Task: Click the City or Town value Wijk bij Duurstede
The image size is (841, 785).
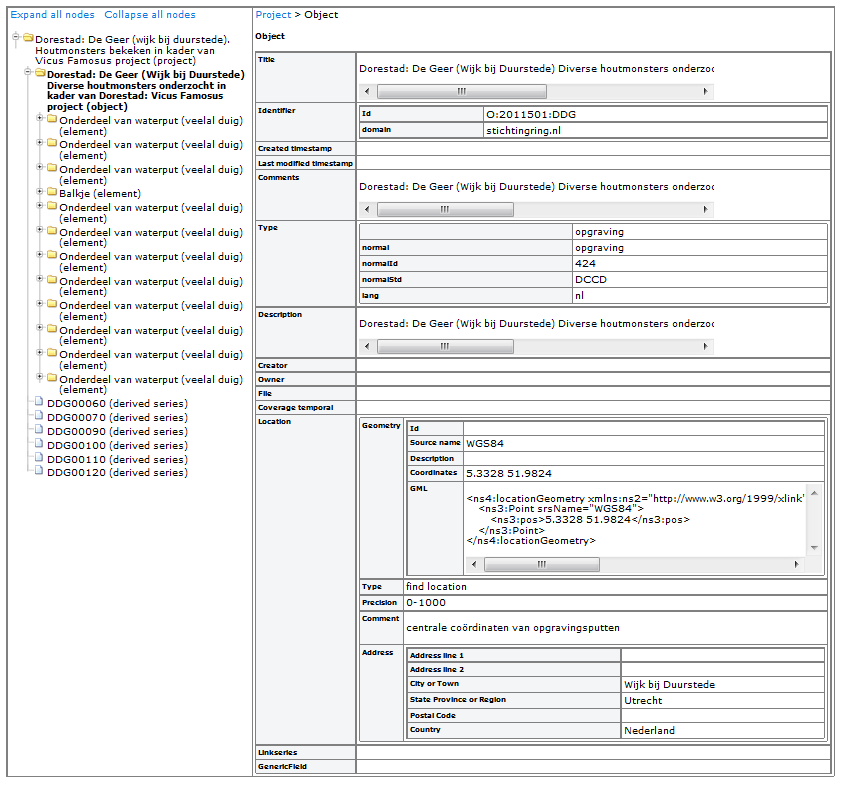Action: pos(669,685)
